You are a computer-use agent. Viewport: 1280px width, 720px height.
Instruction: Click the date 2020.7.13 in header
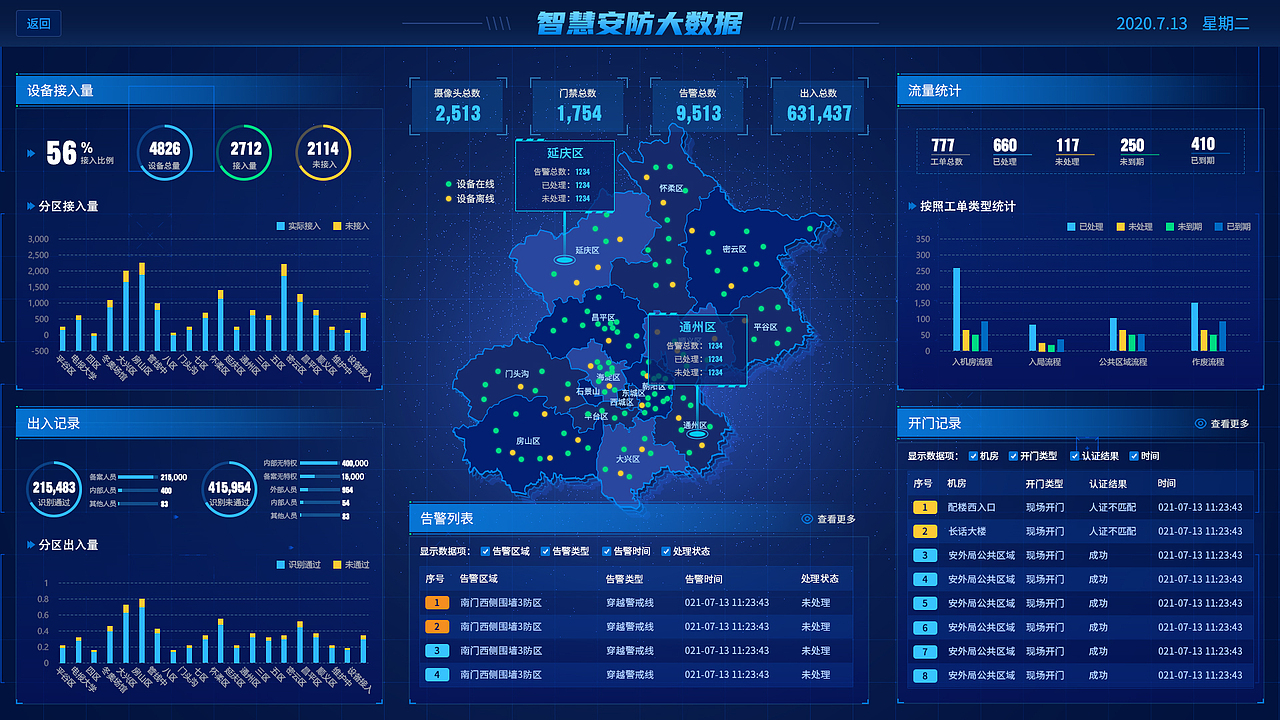[1151, 23]
